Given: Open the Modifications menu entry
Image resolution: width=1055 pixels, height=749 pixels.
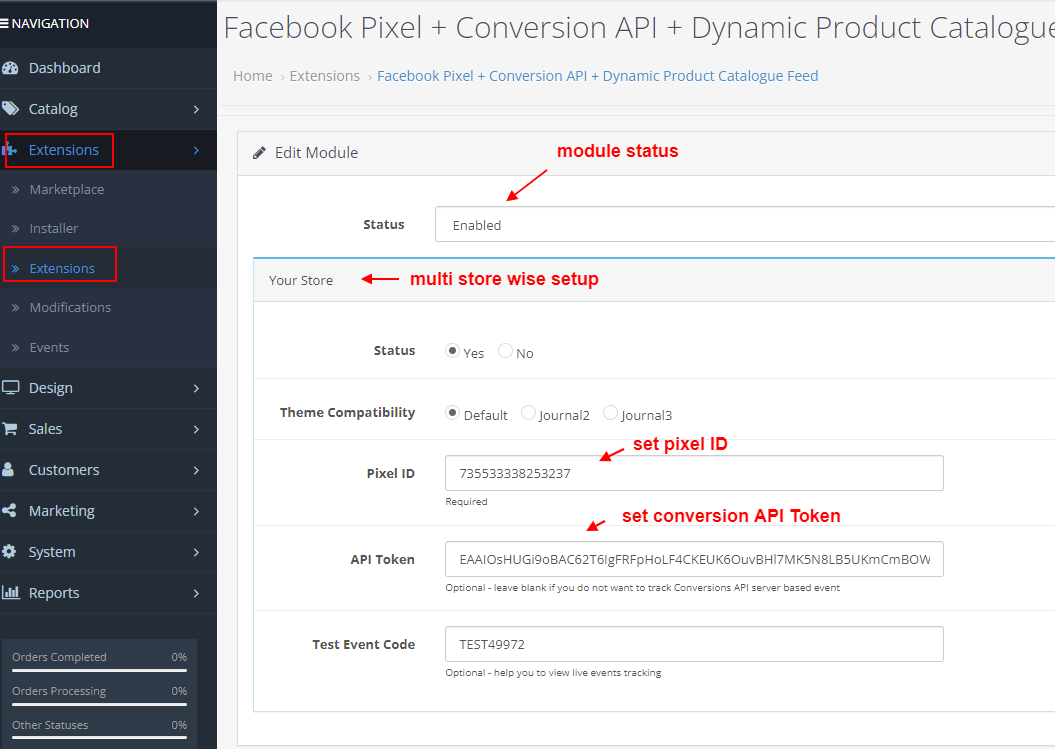Looking at the screenshot, I should point(73,307).
